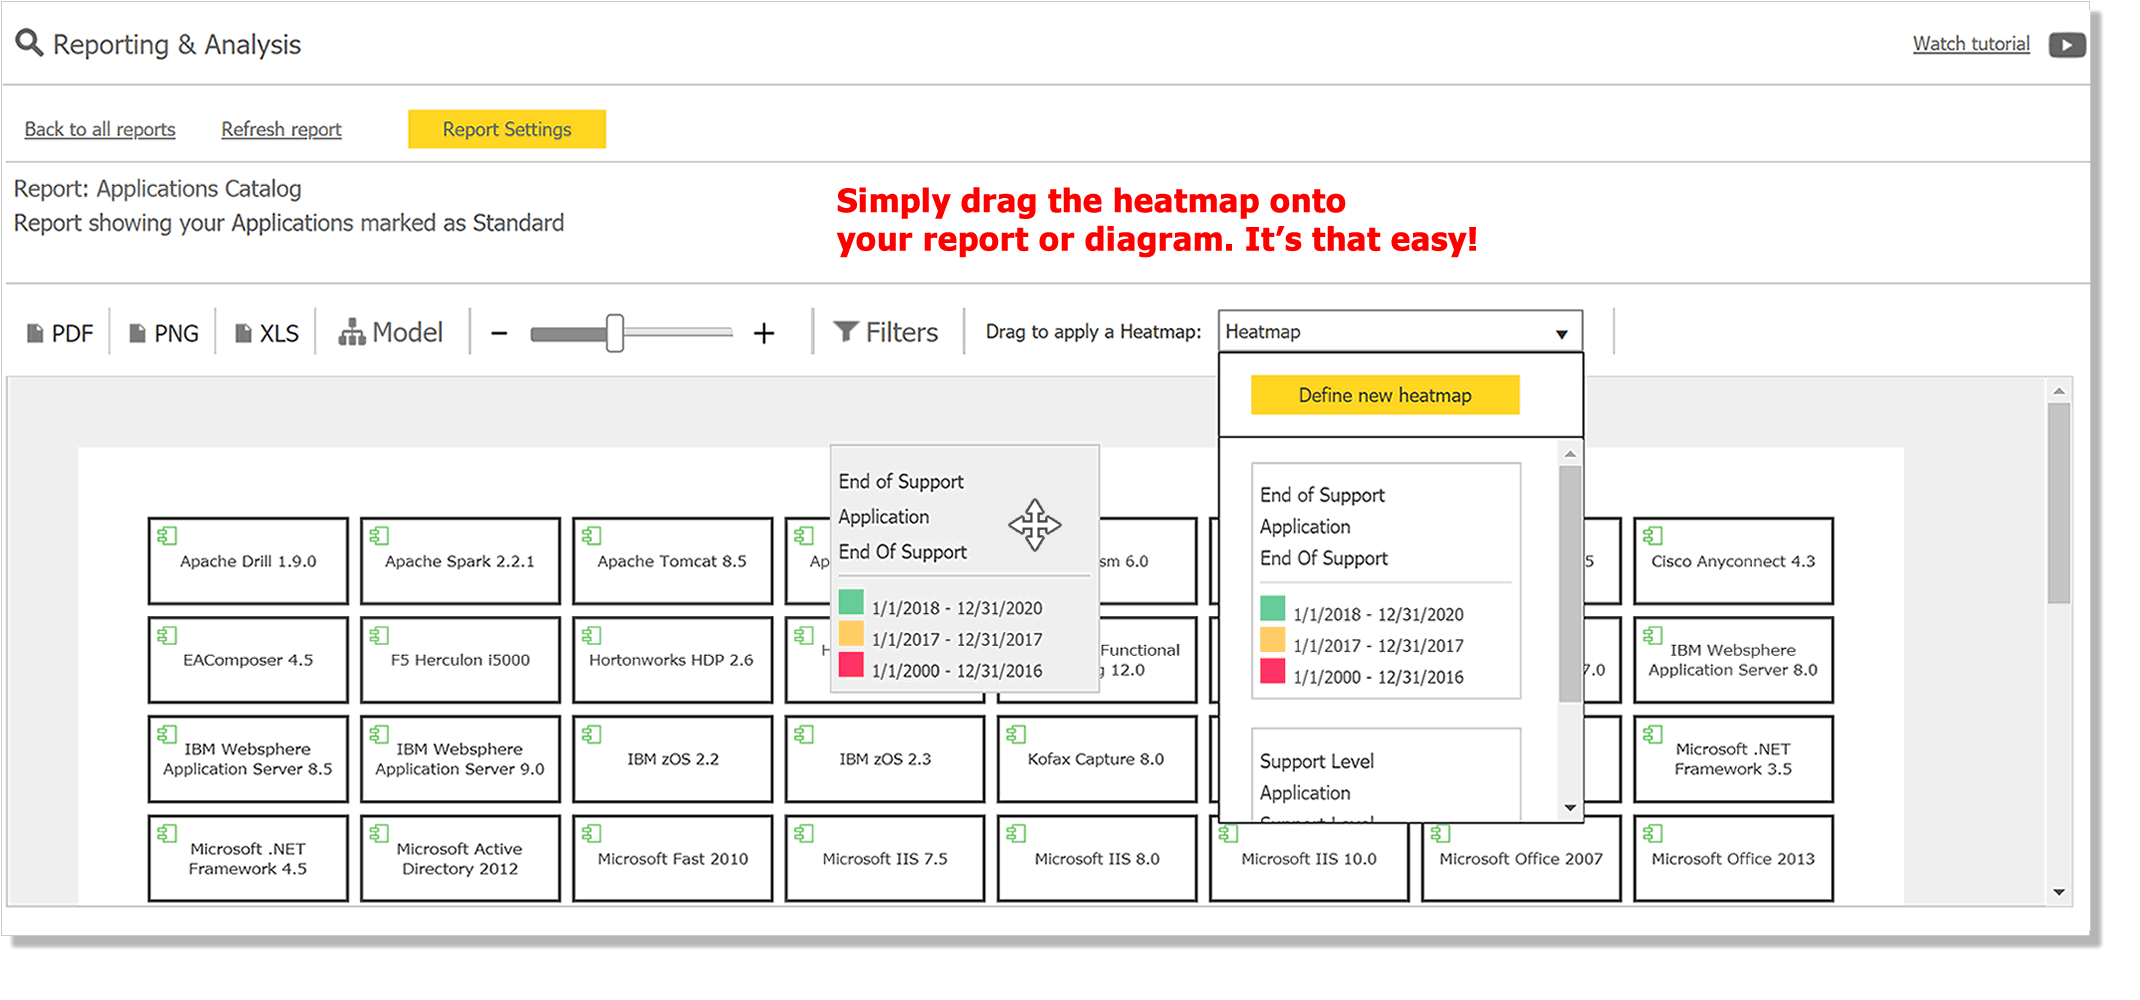Viewport: 2140px width, 1000px height.
Task: Select the Support Level heatmap card
Action: point(1386,775)
